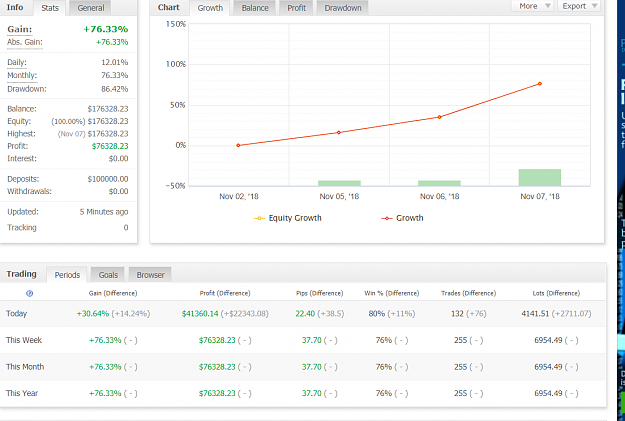Click the Nov 06 green profit bar
Screen dimensions: 625x421
[x=439, y=183]
